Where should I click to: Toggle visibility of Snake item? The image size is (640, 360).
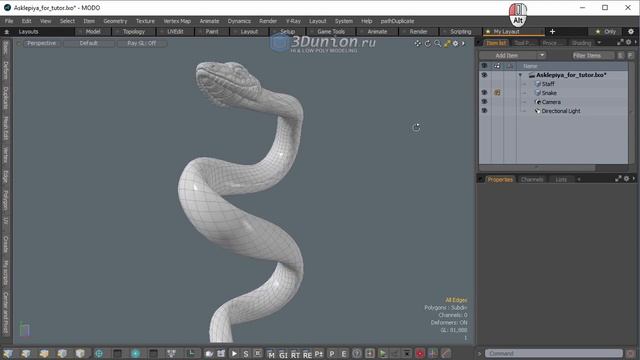click(484, 93)
